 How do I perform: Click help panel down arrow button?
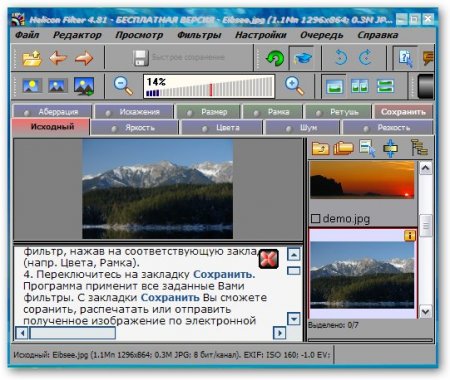(294, 319)
